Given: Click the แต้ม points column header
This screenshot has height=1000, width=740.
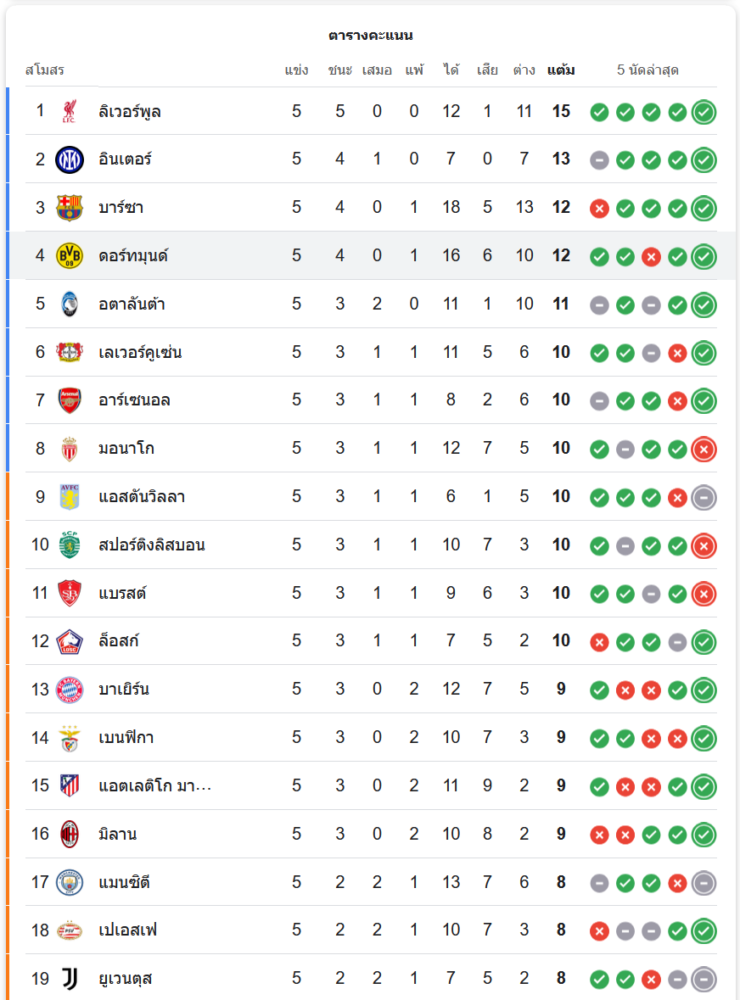Looking at the screenshot, I should point(561,70).
